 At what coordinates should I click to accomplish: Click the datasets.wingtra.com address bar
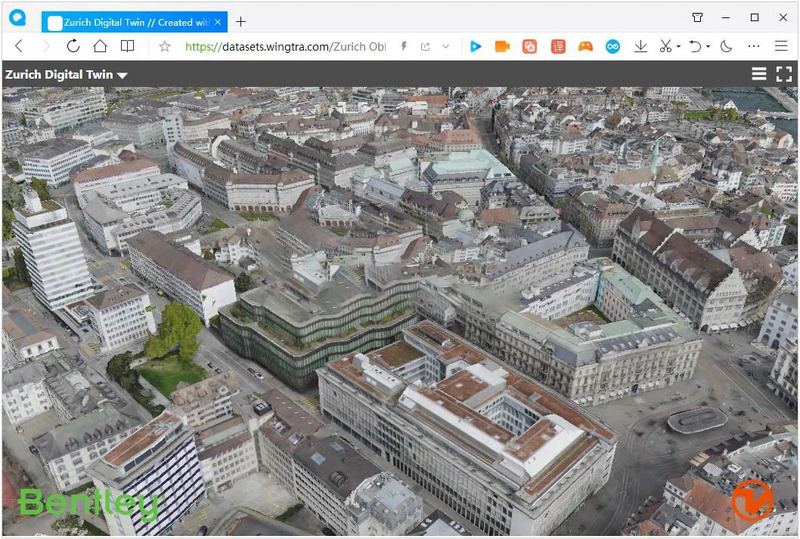tap(285, 47)
